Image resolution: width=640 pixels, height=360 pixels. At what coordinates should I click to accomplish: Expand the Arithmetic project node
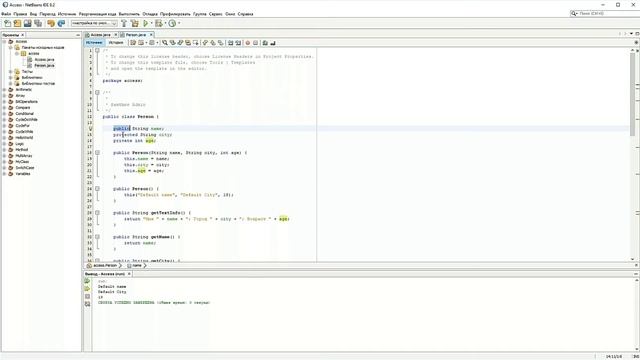pyautogui.click(x=4, y=89)
